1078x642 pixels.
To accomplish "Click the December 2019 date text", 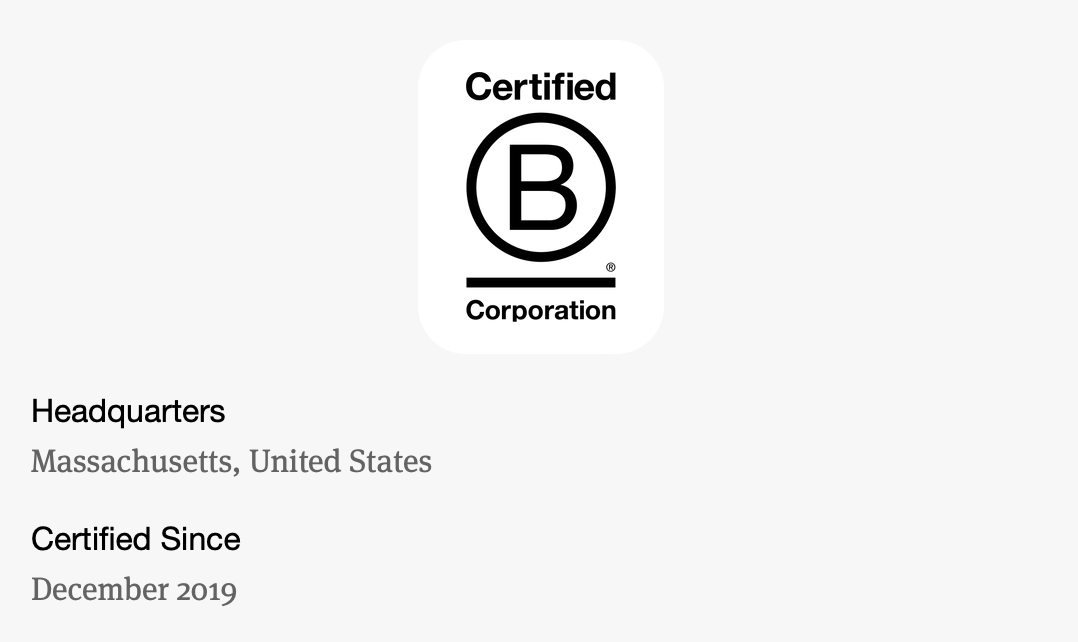I will coord(134,589).
